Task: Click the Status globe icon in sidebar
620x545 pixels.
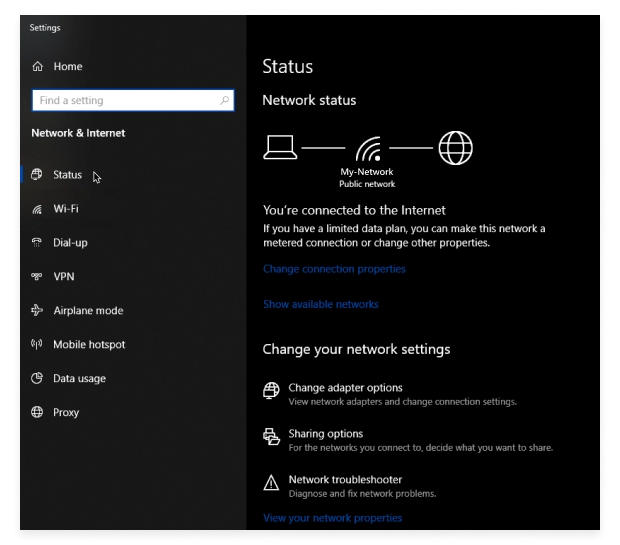Action: tap(38, 175)
